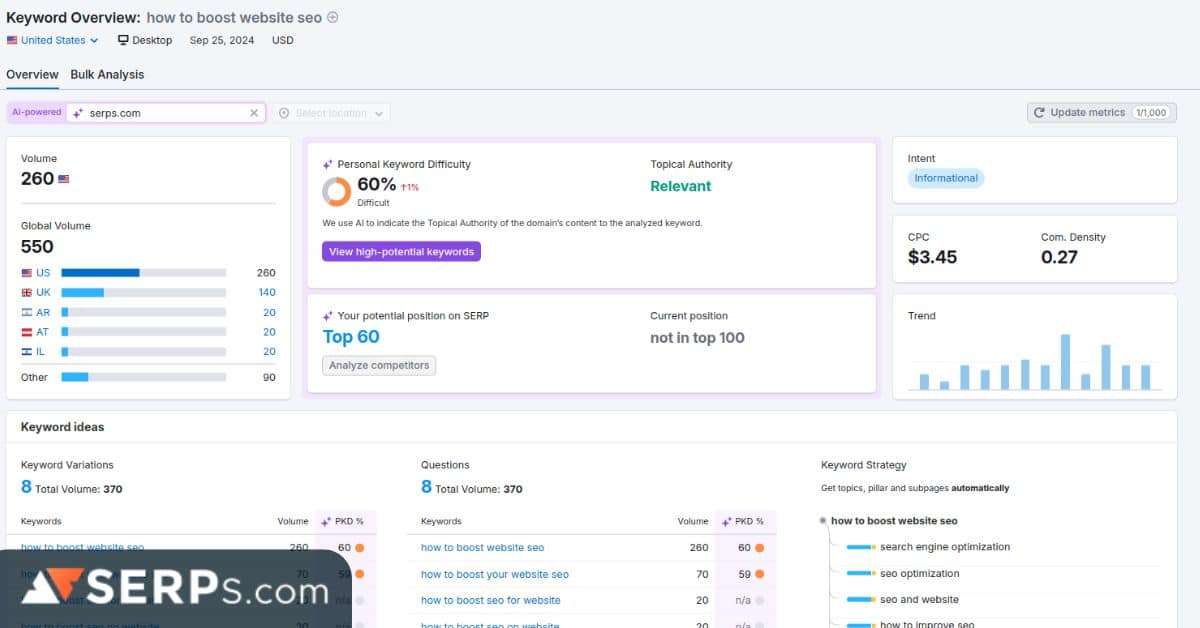The width and height of the screenshot is (1200, 628).
Task: Click the View high-potential keywords button
Action: coord(401,252)
